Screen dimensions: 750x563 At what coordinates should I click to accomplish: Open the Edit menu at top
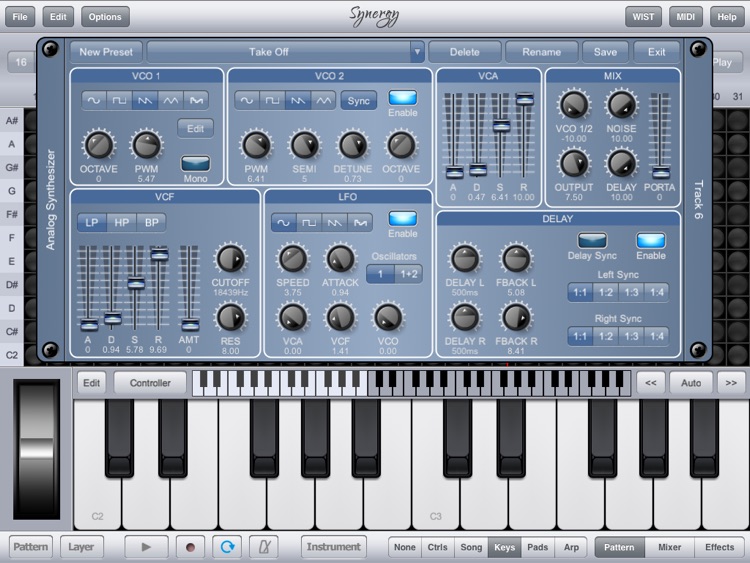click(x=58, y=17)
